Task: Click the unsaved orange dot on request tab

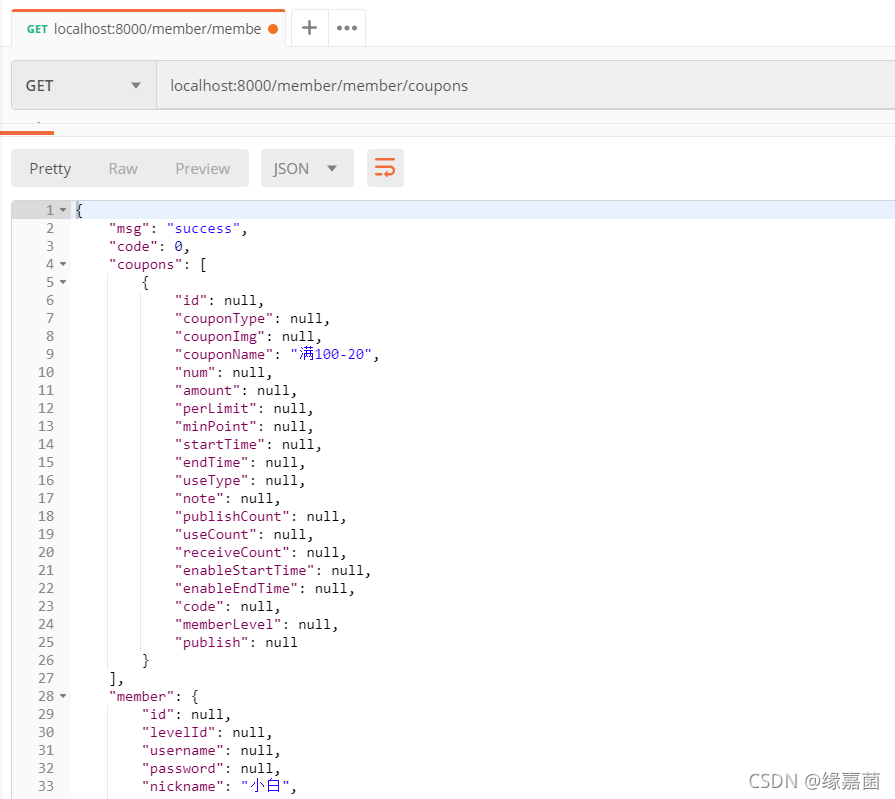Action: pos(273,29)
